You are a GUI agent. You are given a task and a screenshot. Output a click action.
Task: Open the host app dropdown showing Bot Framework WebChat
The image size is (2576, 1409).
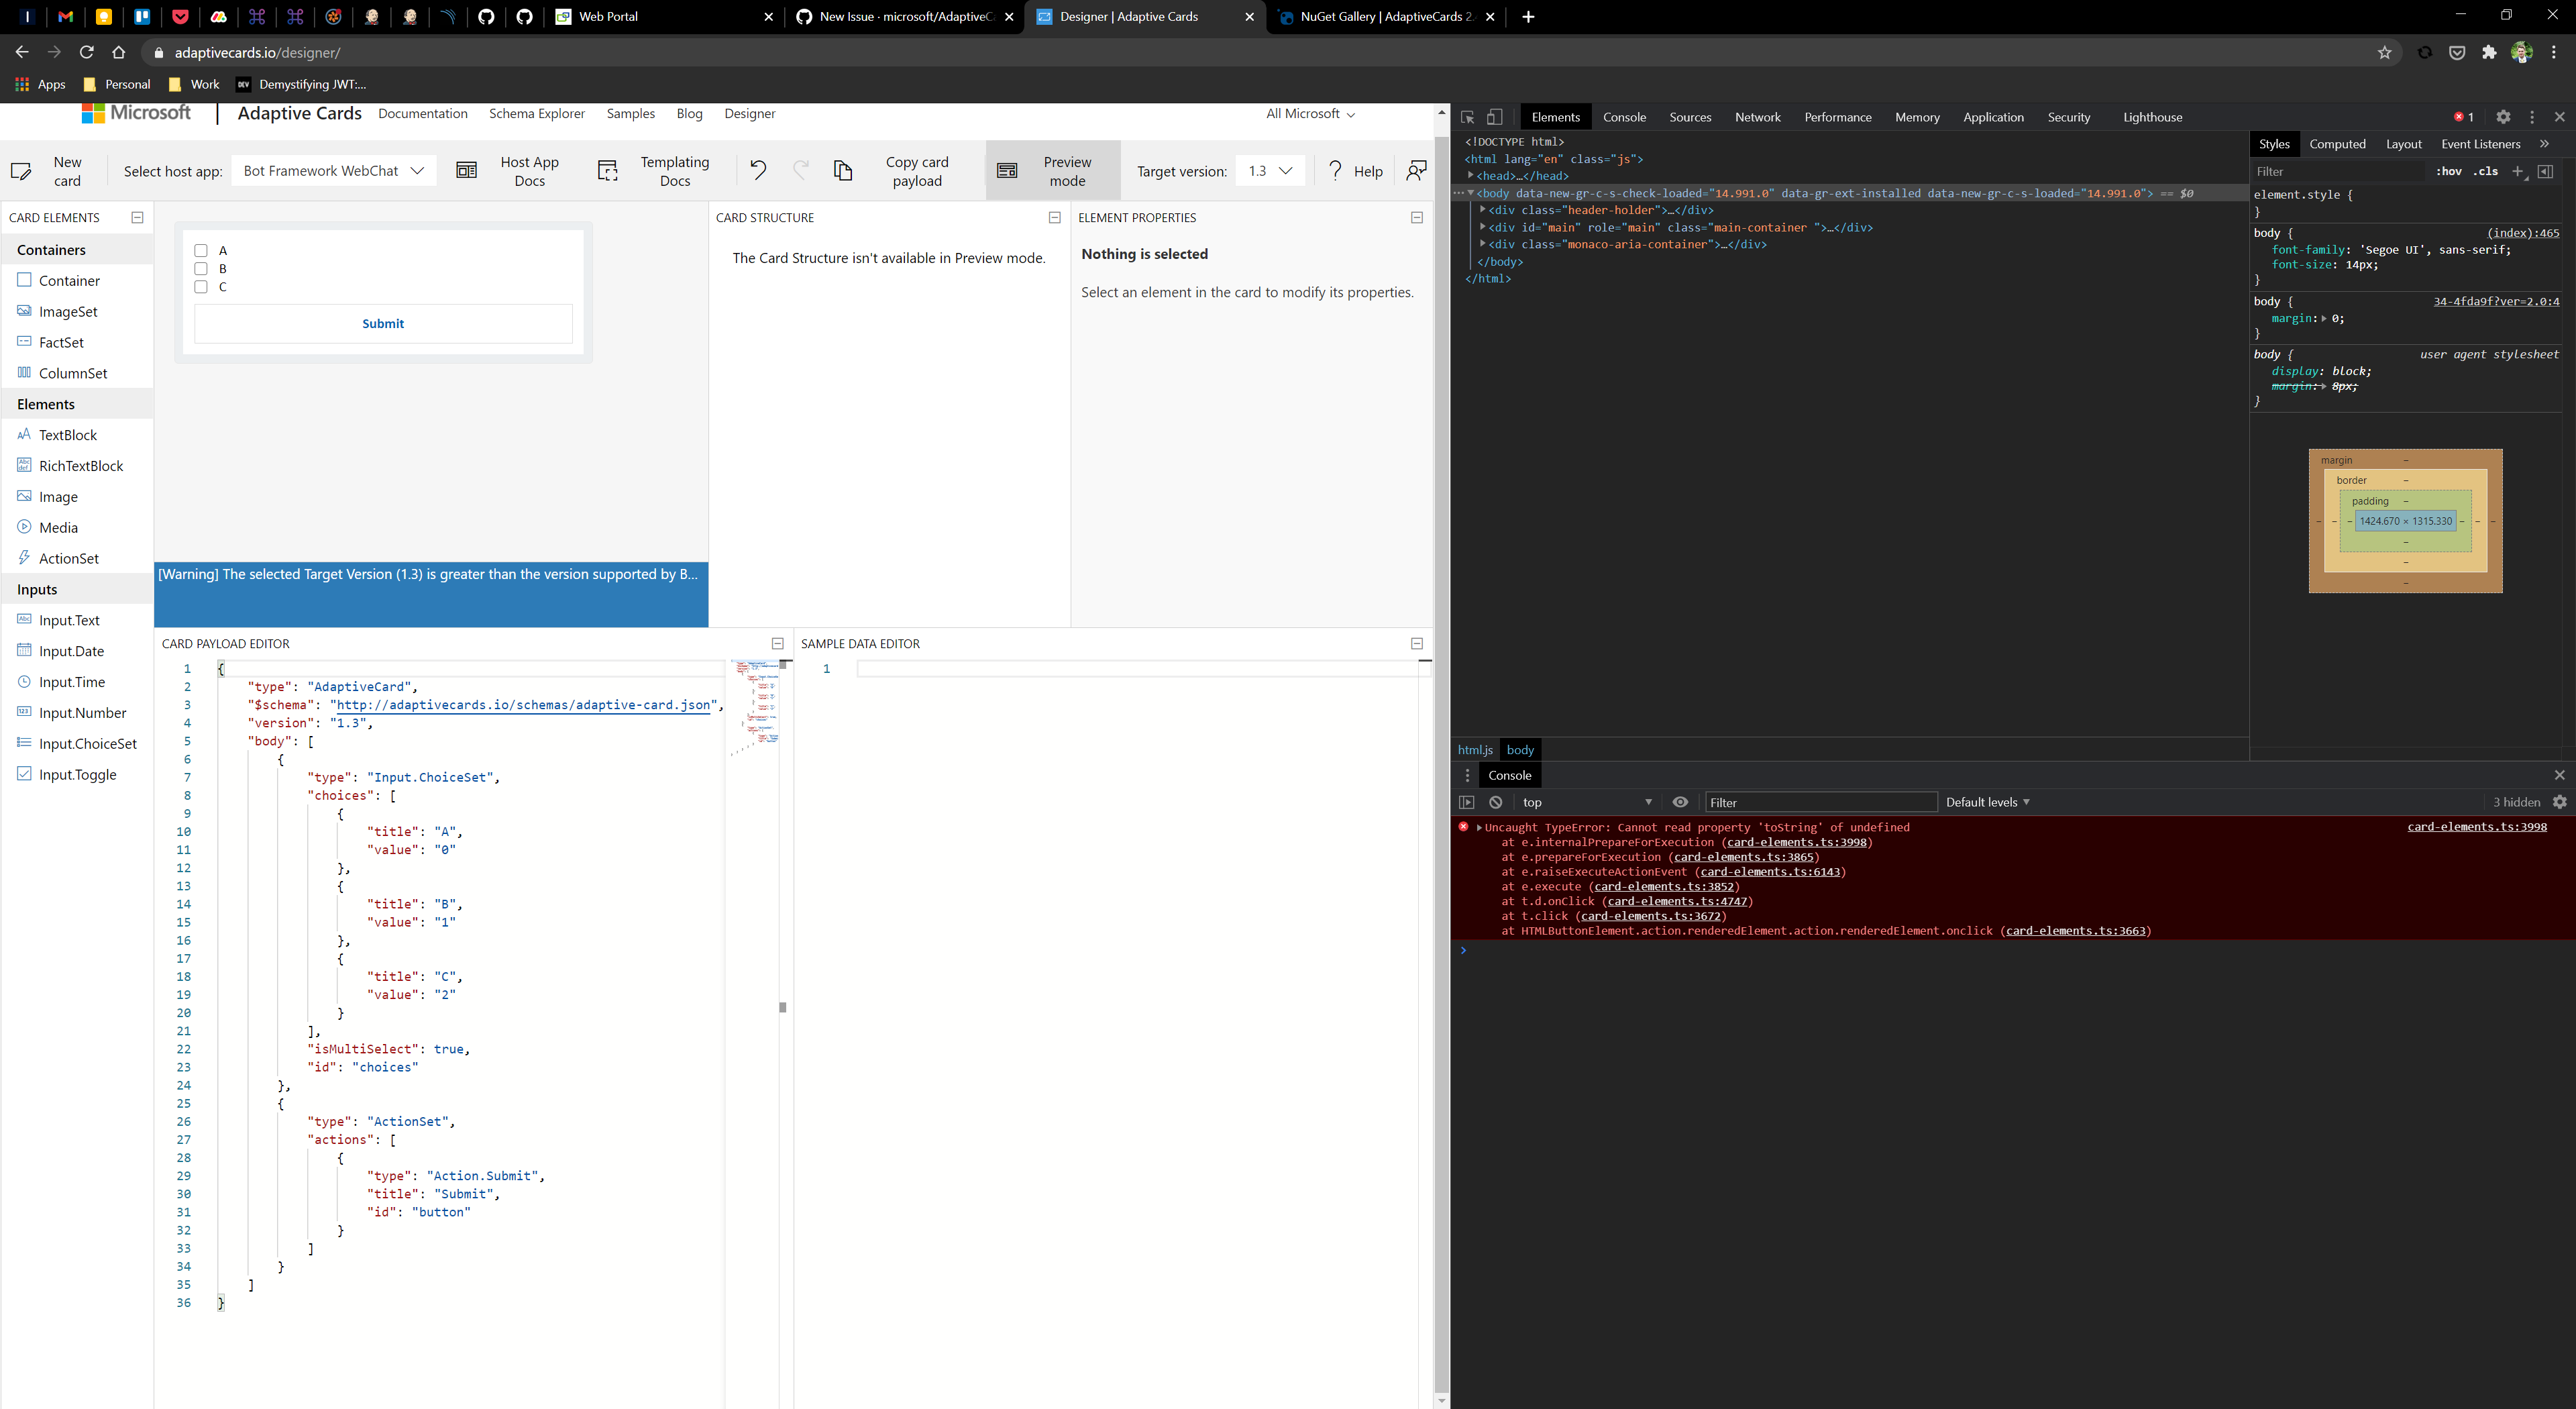coord(333,170)
